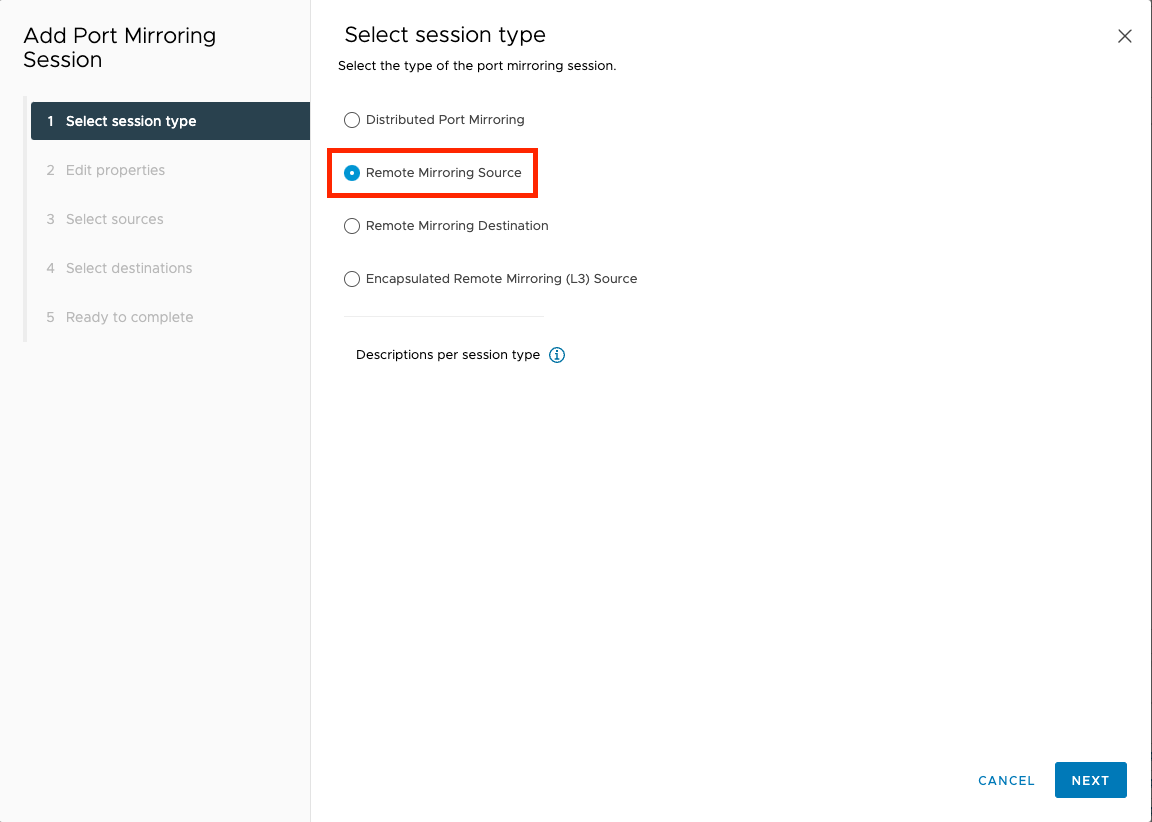This screenshot has width=1152, height=822.
Task: Choose the Remote Mirroring Destination radio button
Action: tap(352, 226)
